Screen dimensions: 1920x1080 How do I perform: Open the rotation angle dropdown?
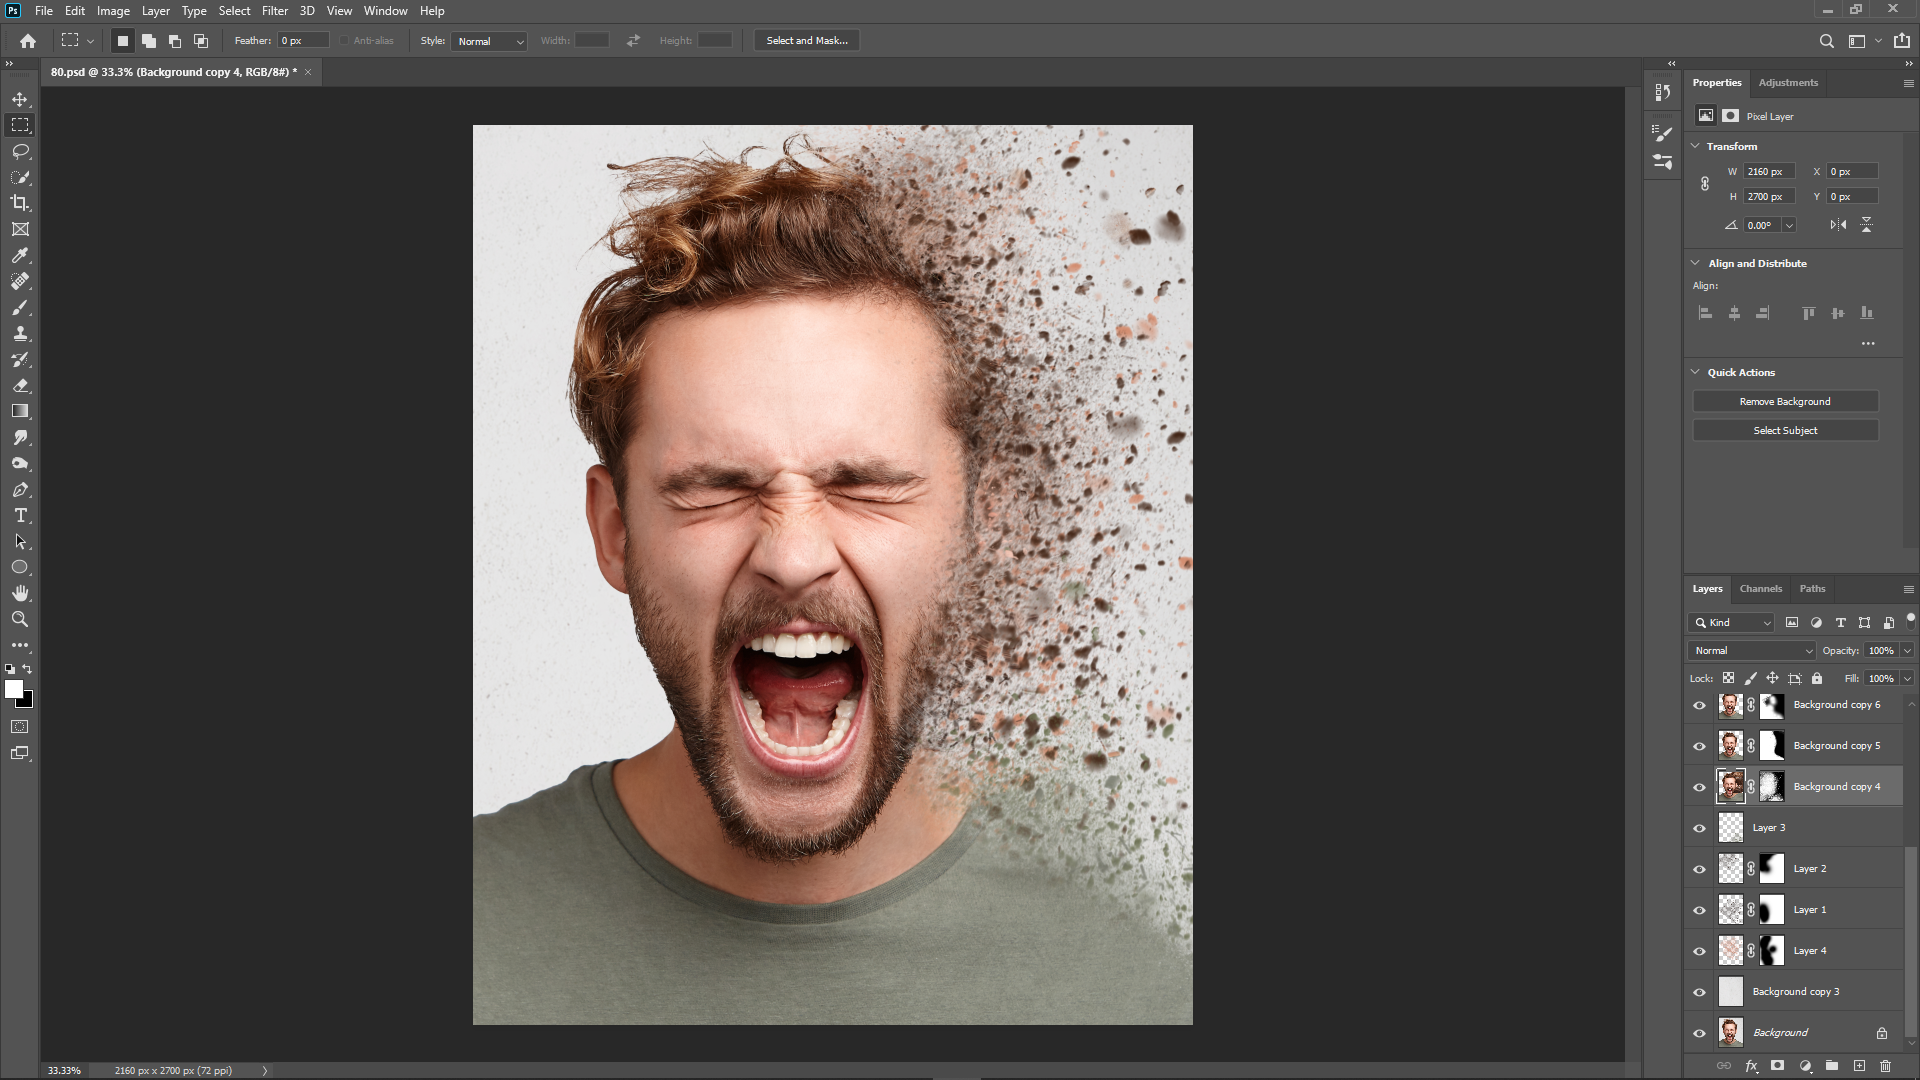click(1789, 225)
